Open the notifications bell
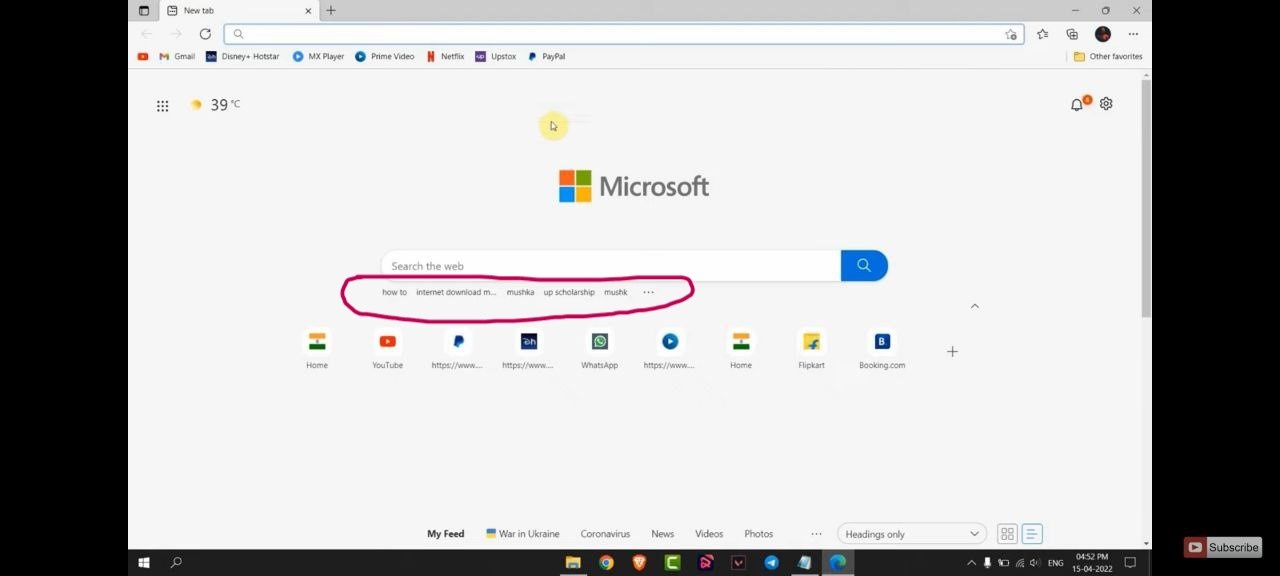Image resolution: width=1280 pixels, height=576 pixels. [x=1078, y=104]
